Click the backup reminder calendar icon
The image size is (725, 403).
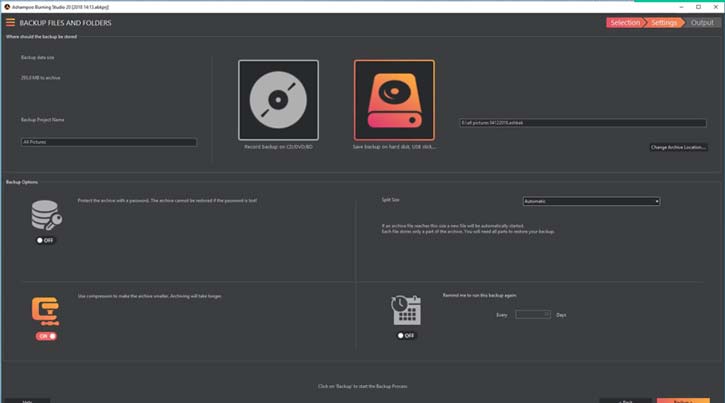click(406, 311)
